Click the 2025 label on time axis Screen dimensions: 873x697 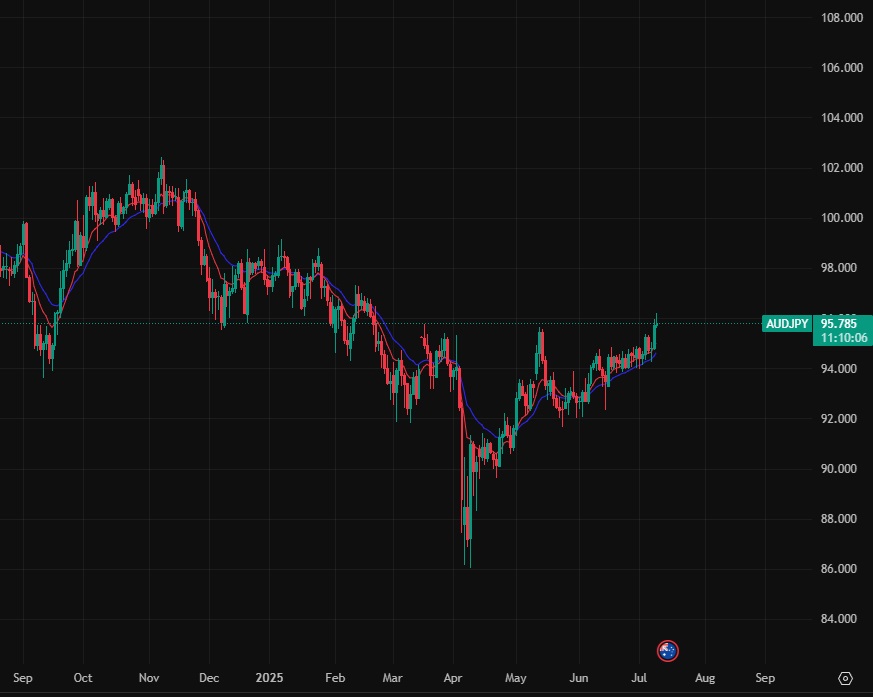[x=269, y=678]
